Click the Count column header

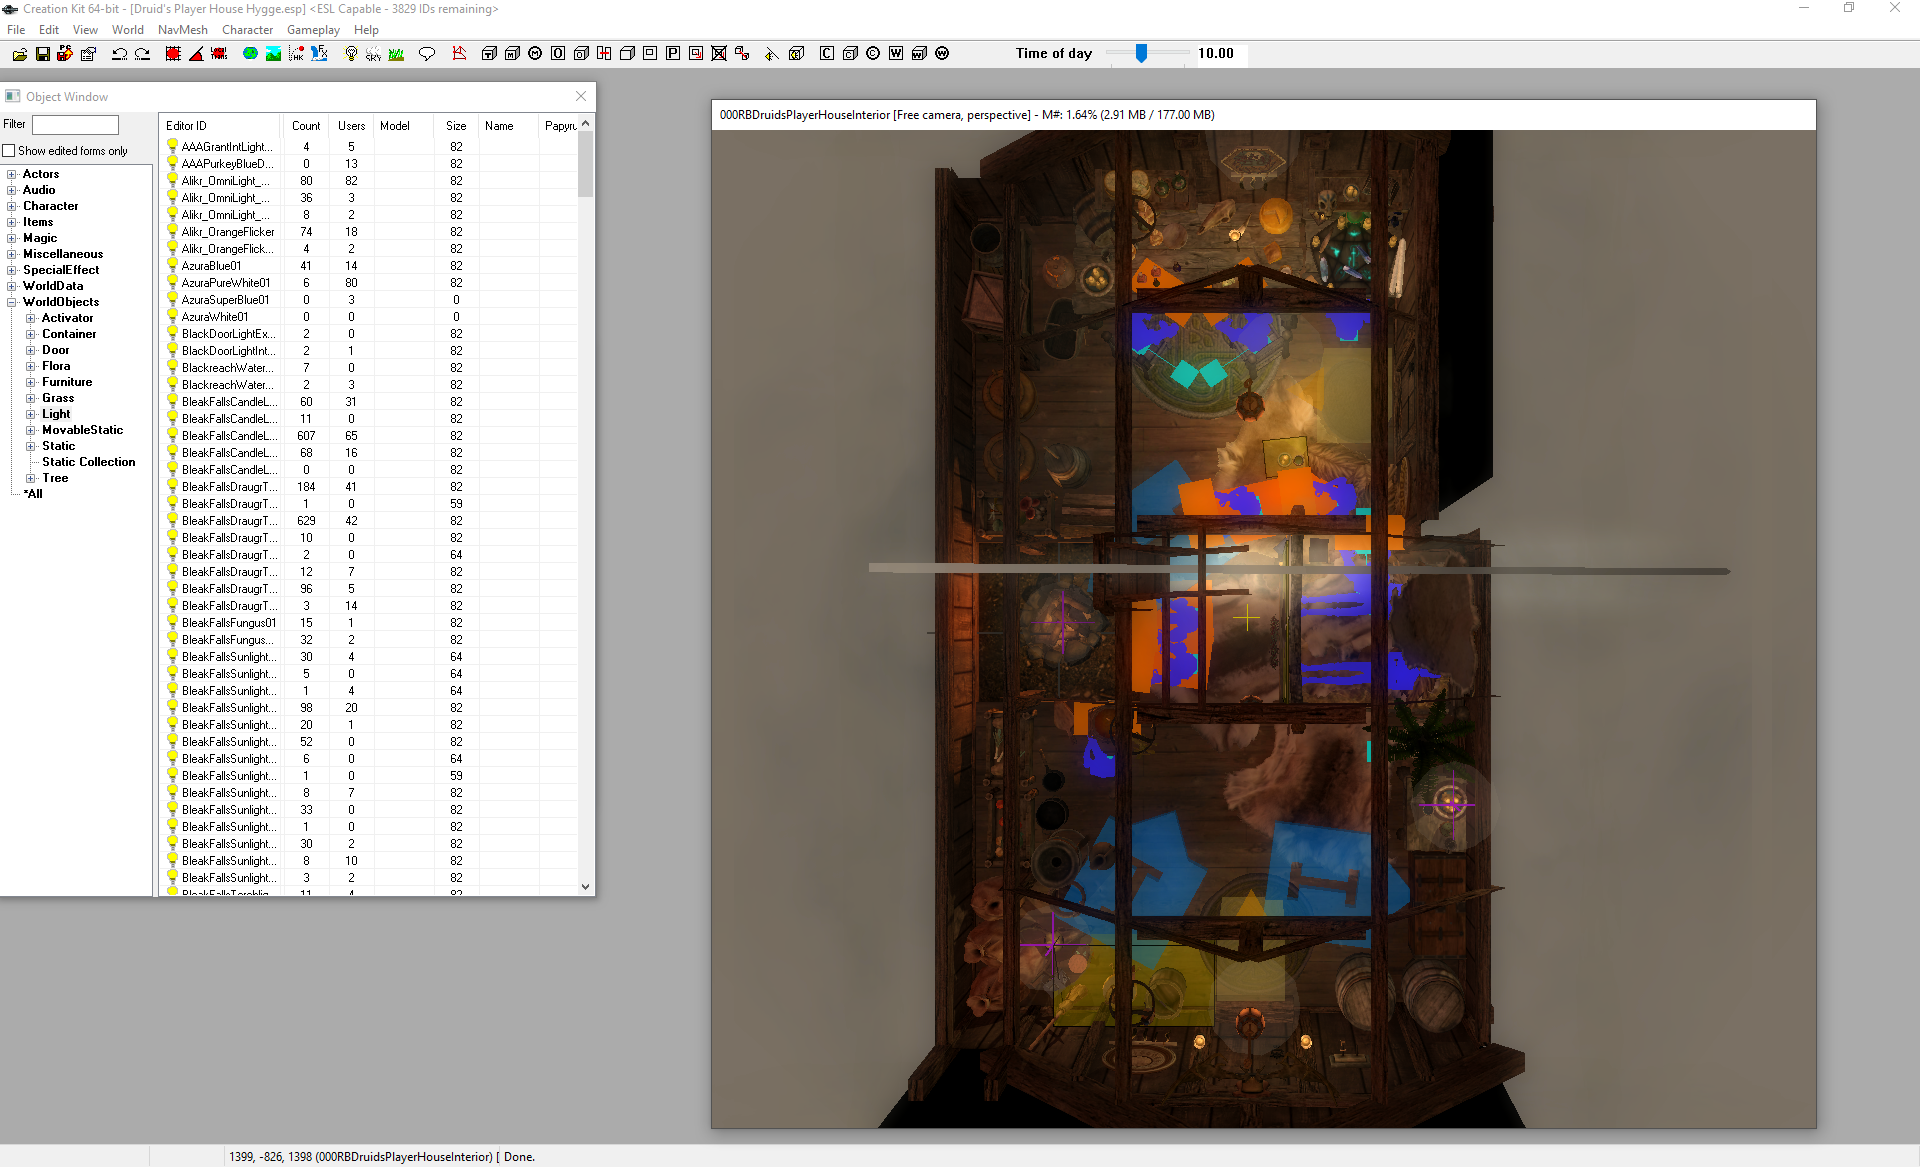click(x=306, y=126)
